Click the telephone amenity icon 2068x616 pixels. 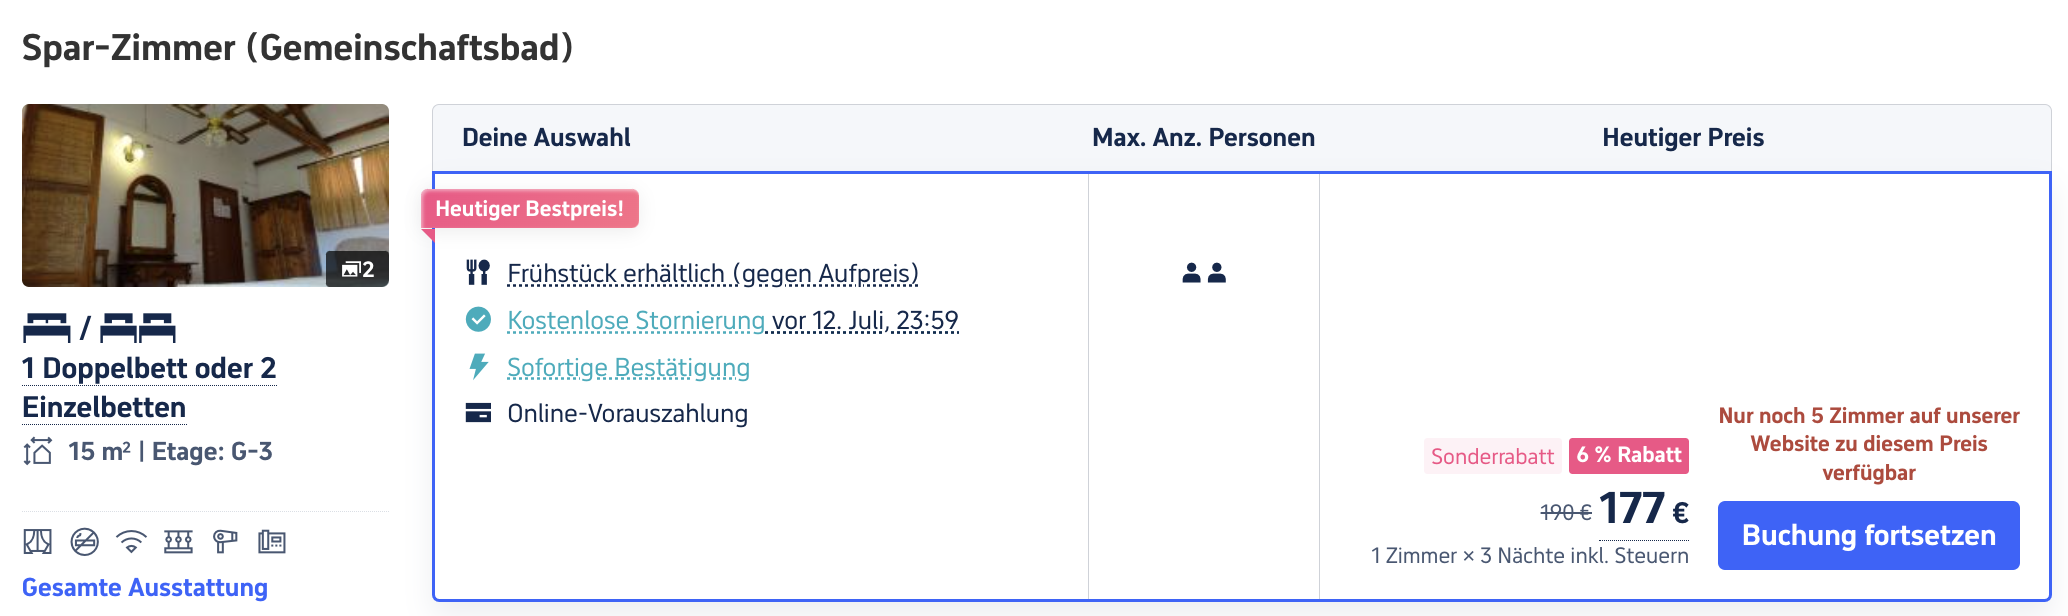tap(271, 542)
